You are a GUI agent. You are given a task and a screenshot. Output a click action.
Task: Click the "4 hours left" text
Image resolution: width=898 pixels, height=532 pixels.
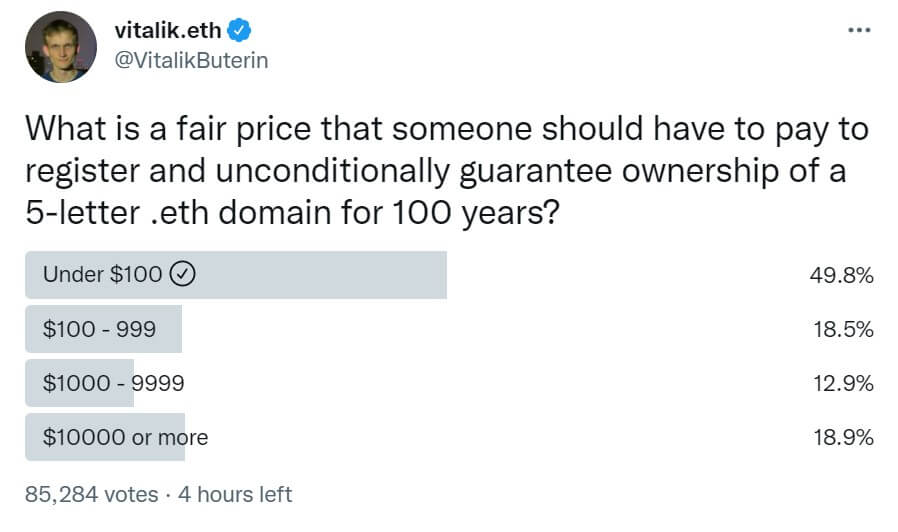click(232, 494)
